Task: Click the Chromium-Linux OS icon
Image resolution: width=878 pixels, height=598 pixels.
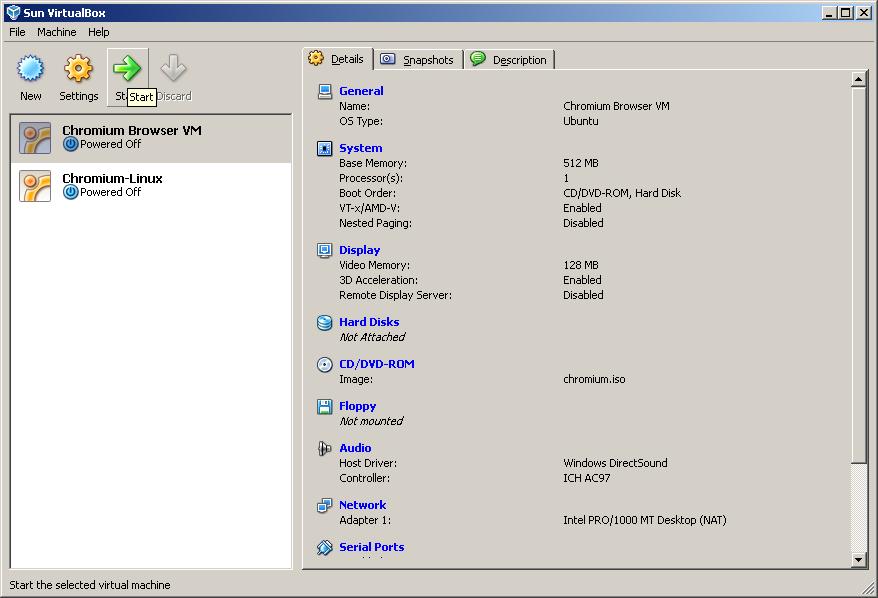Action: (x=35, y=186)
